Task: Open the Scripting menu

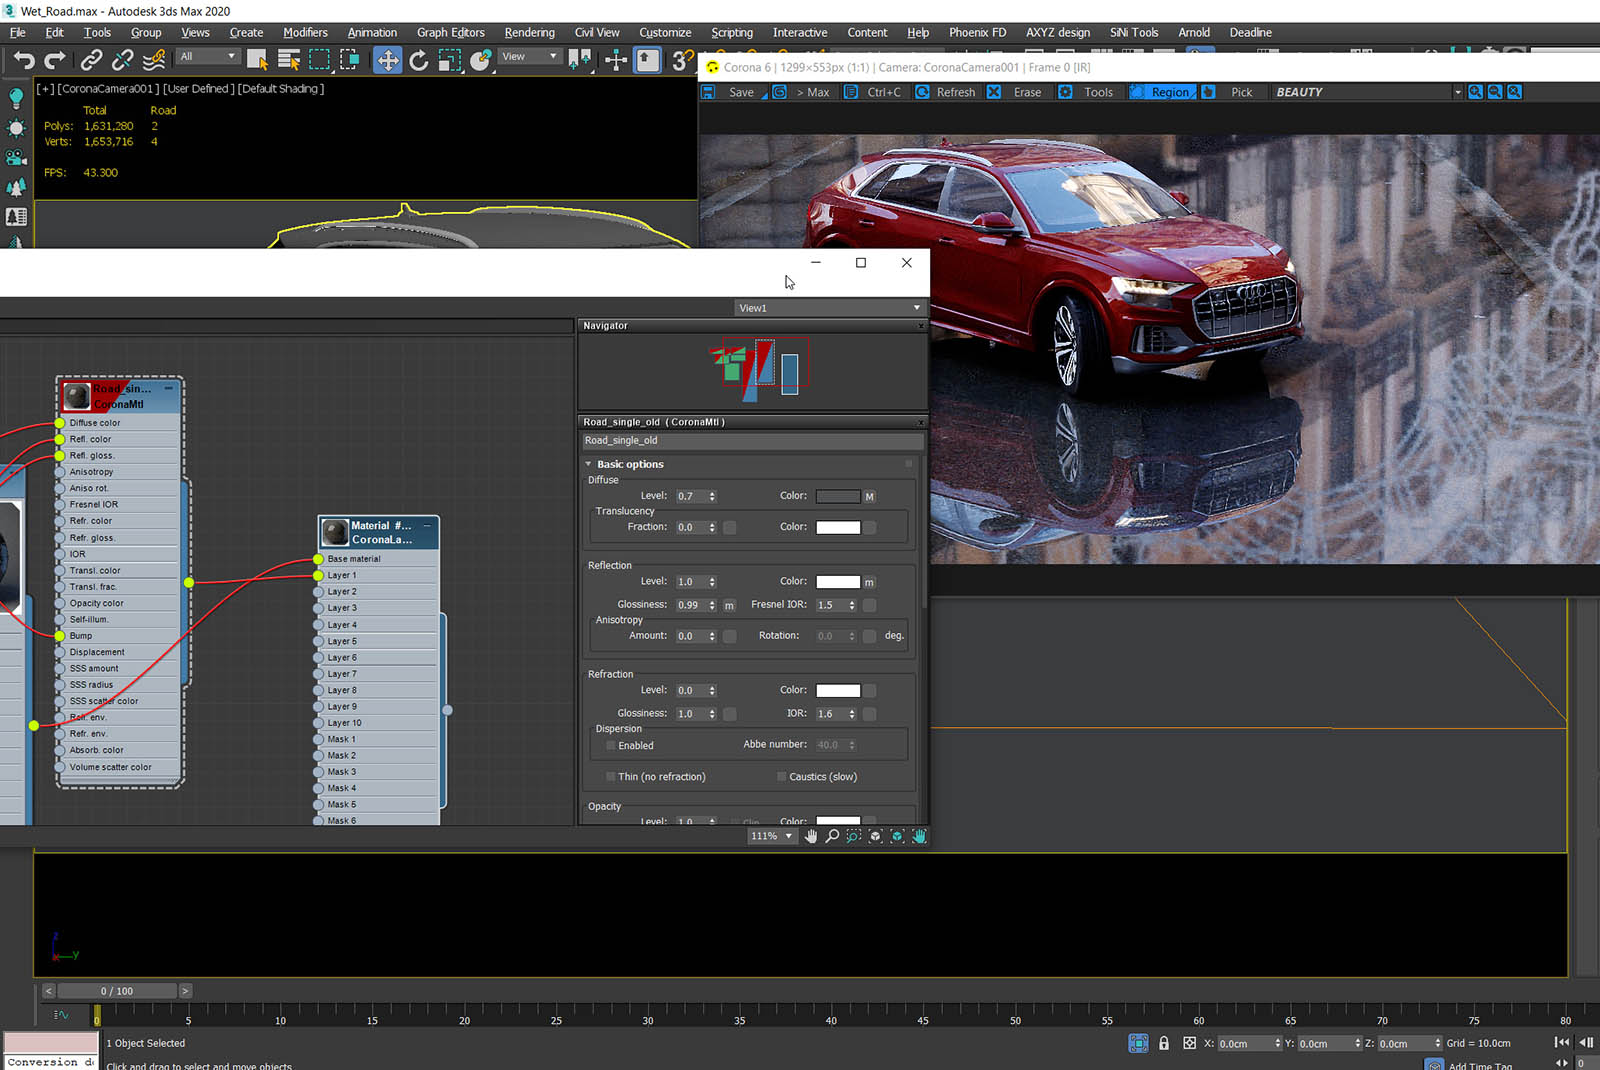Action: [731, 32]
